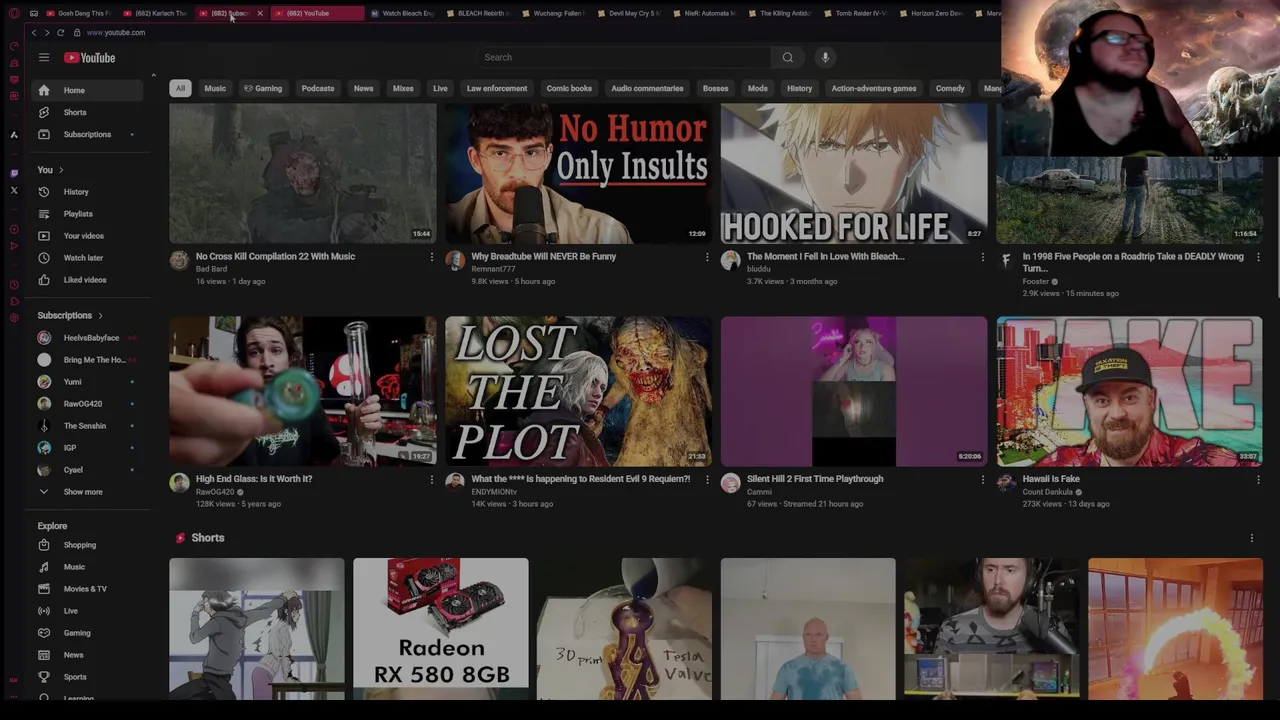Open options for No Cross Kill Compilation video
Viewport: 1280px width, 720px height.
coord(431,257)
